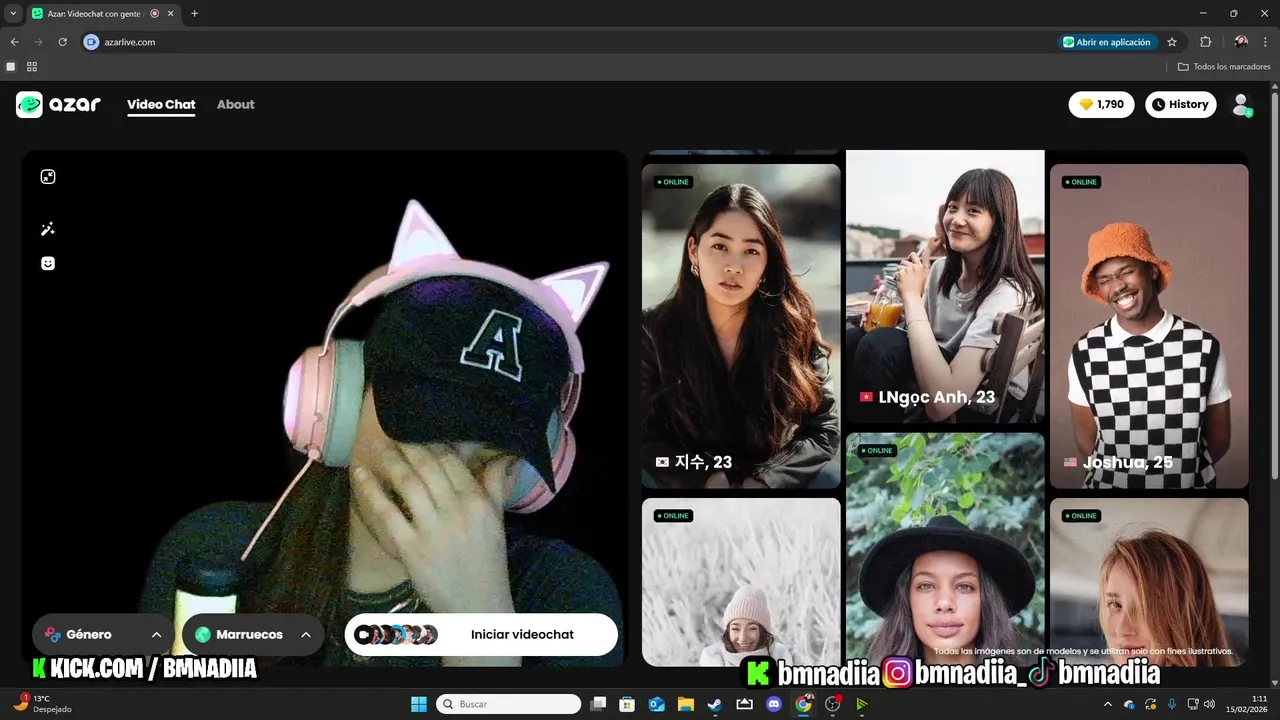The height and width of the screenshot is (720, 1280).
Task: Open the snowy beanie profile card
Action: coord(741,582)
